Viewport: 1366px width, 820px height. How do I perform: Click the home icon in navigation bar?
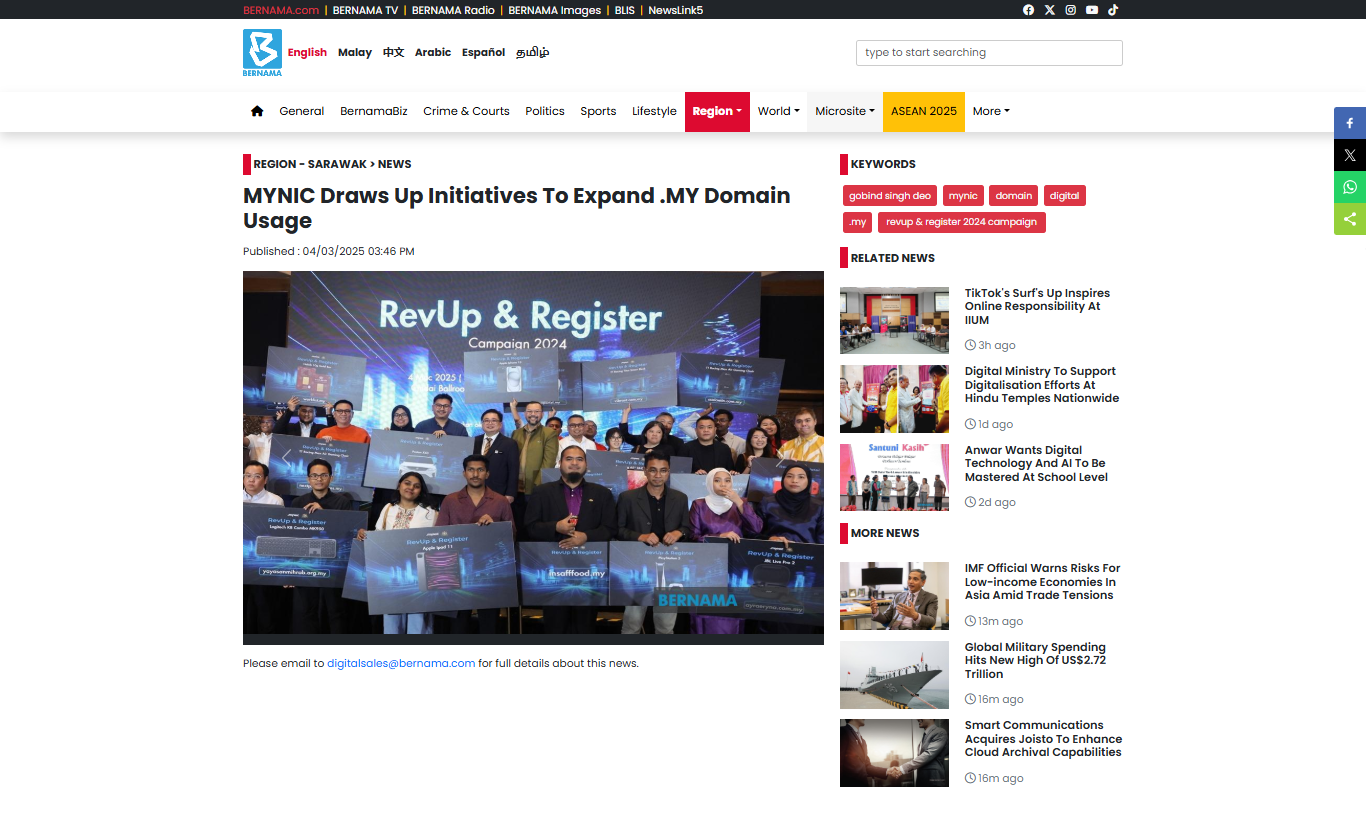pos(257,111)
